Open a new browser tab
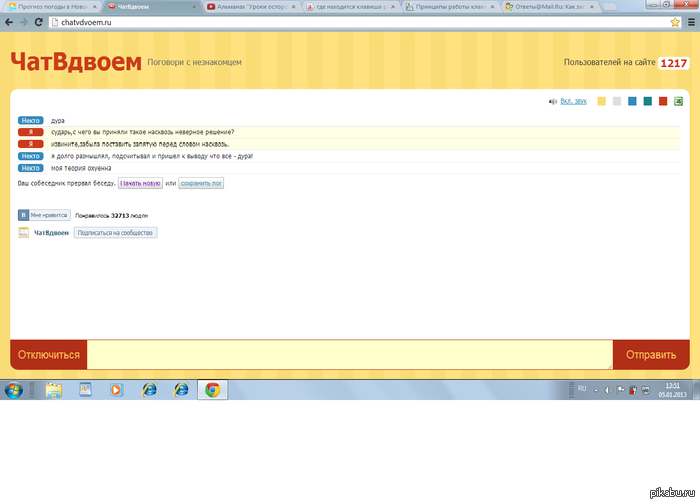The height and width of the screenshot is (504, 700). pos(610,7)
